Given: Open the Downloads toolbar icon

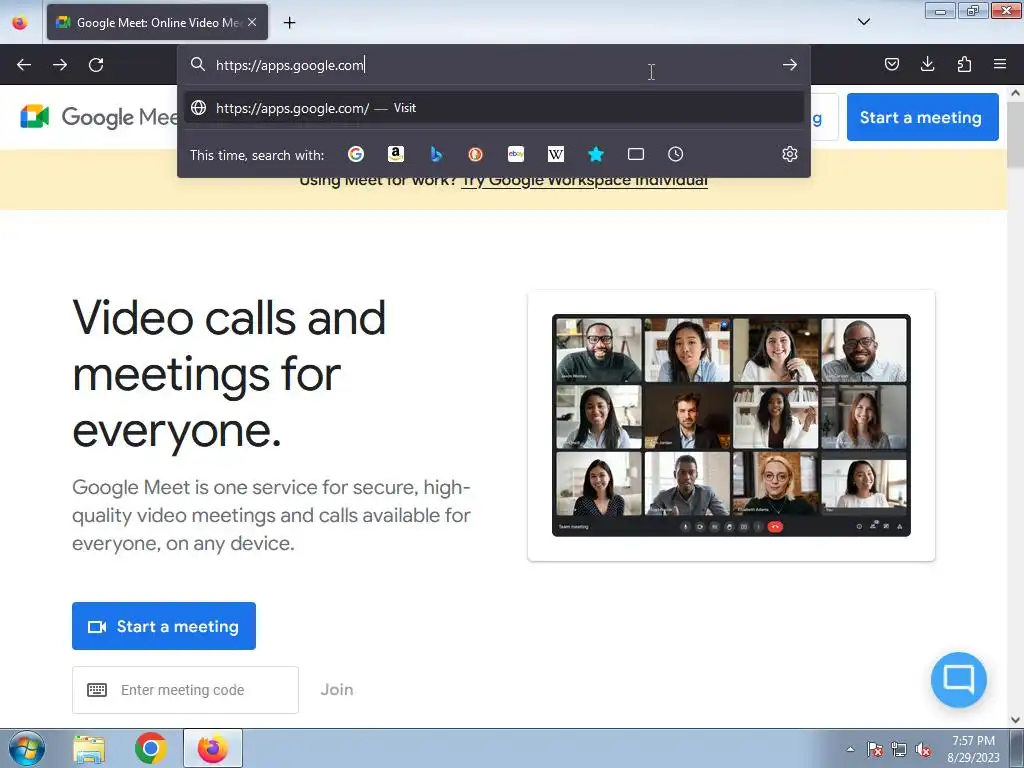Looking at the screenshot, I should (927, 64).
